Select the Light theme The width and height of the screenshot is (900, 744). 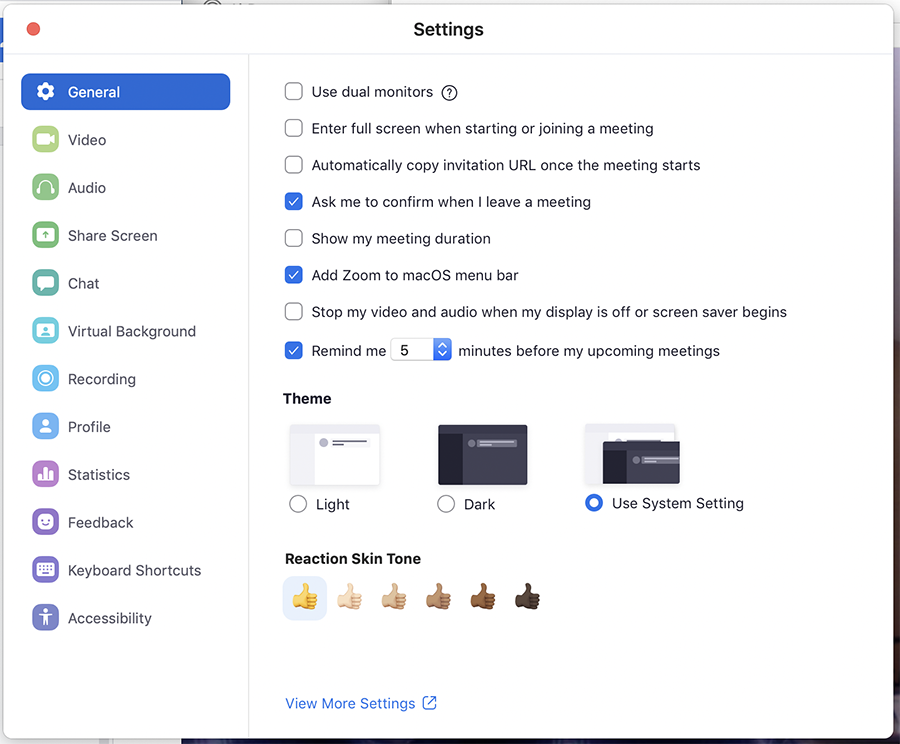point(298,504)
